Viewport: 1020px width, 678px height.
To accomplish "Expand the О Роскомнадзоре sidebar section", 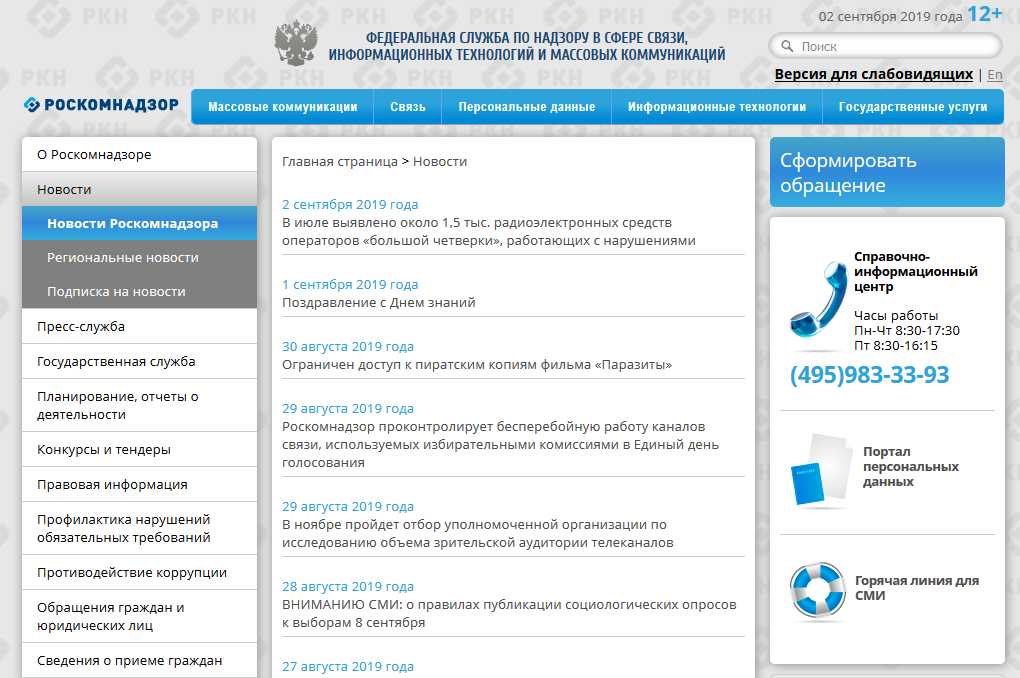I will click(x=139, y=155).
